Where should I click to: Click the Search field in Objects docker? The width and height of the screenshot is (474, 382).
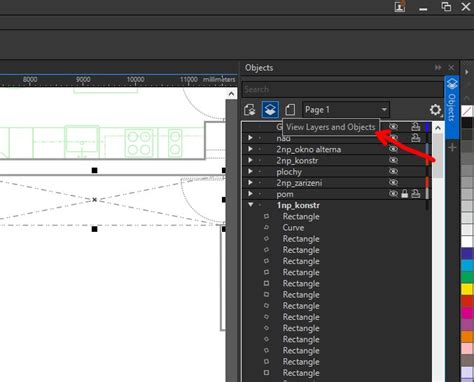point(342,89)
